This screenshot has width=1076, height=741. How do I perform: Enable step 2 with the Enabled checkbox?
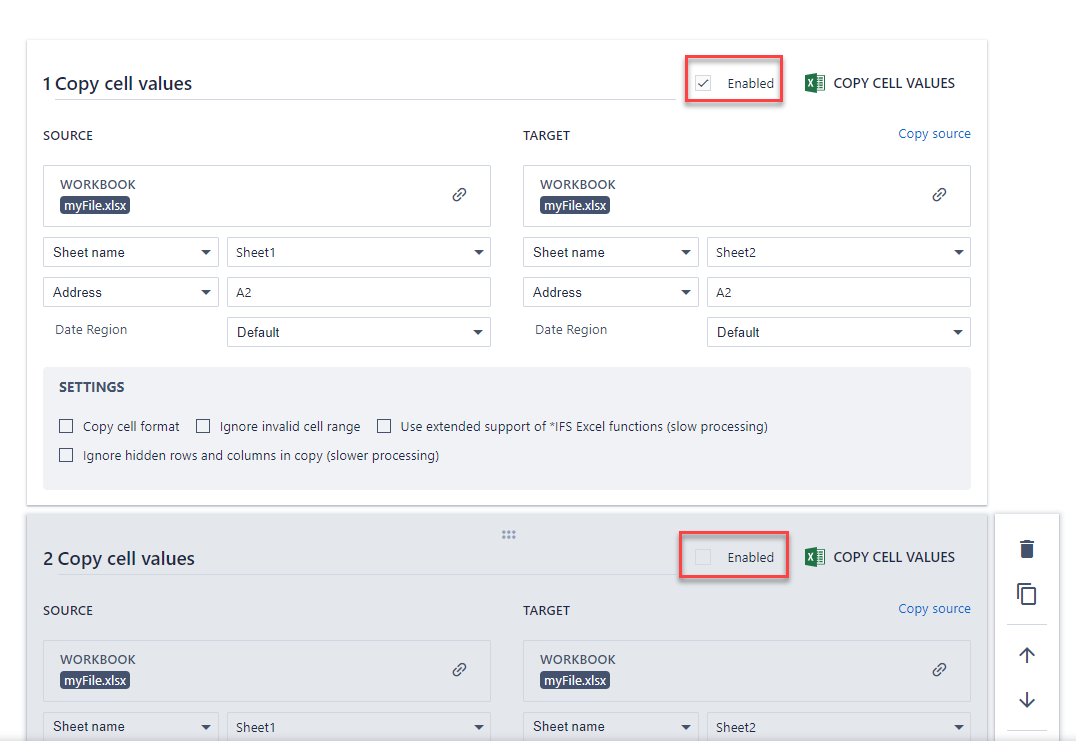703,557
